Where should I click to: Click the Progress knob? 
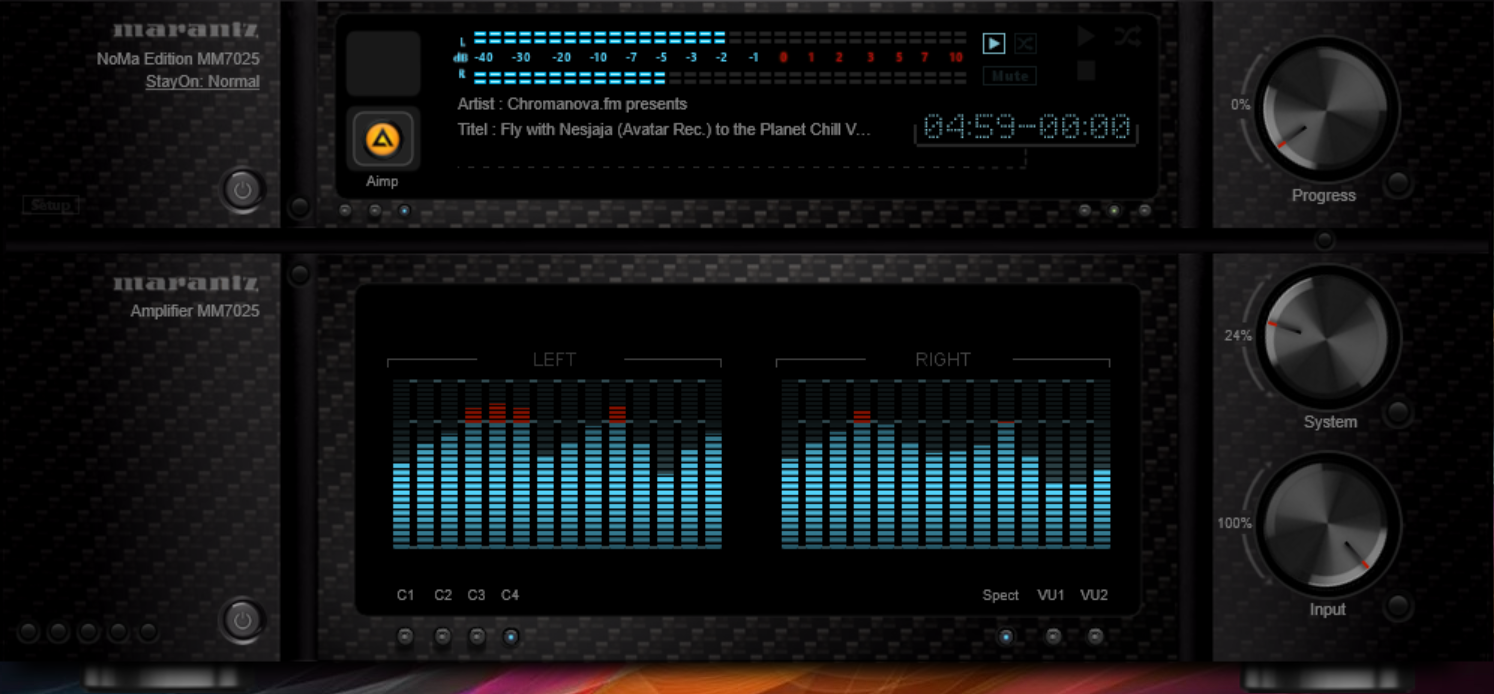point(1325,107)
